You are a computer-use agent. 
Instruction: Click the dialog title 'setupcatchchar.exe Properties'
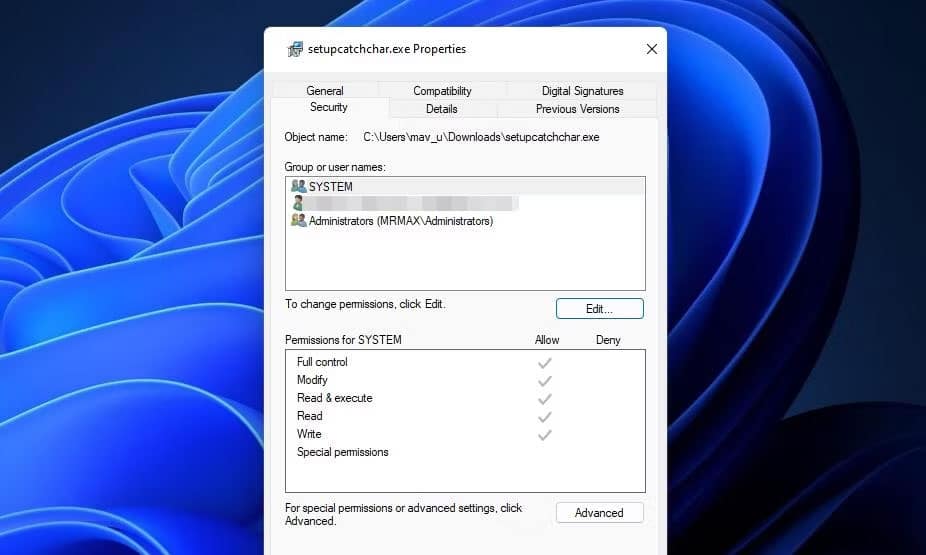click(x=387, y=49)
